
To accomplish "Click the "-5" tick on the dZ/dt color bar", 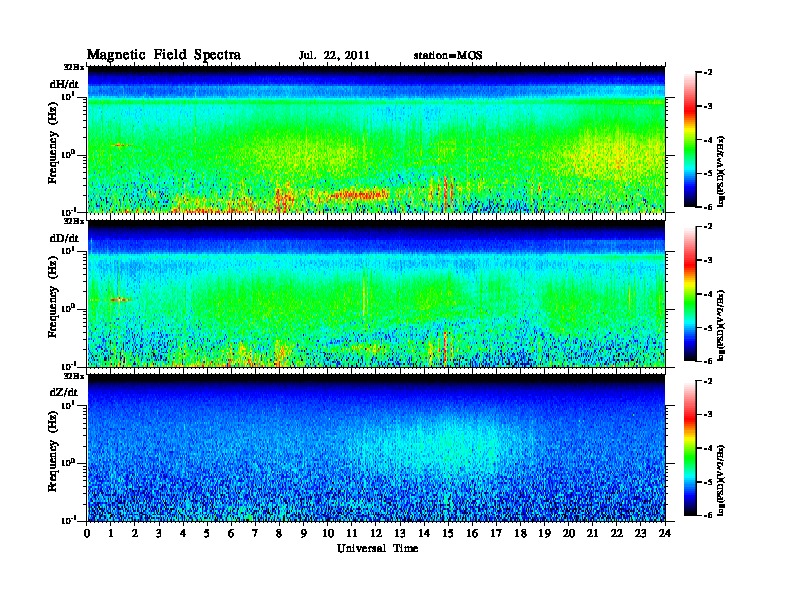I will point(707,482).
